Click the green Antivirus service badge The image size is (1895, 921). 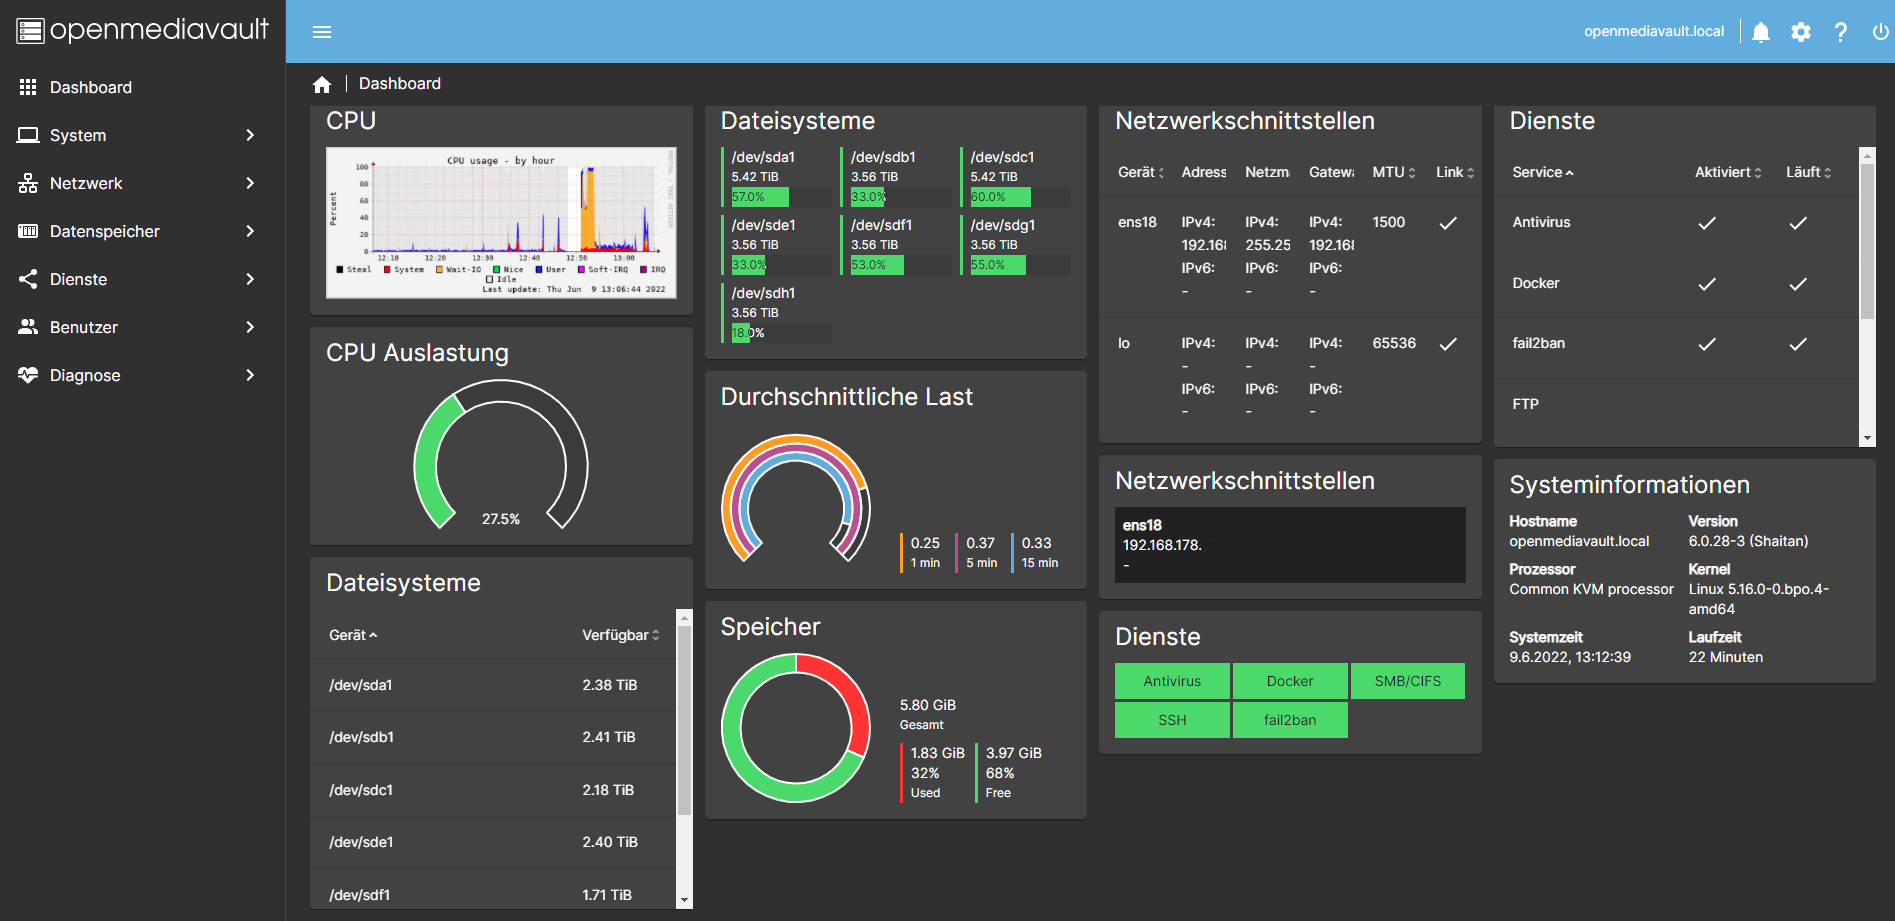coord(1172,681)
